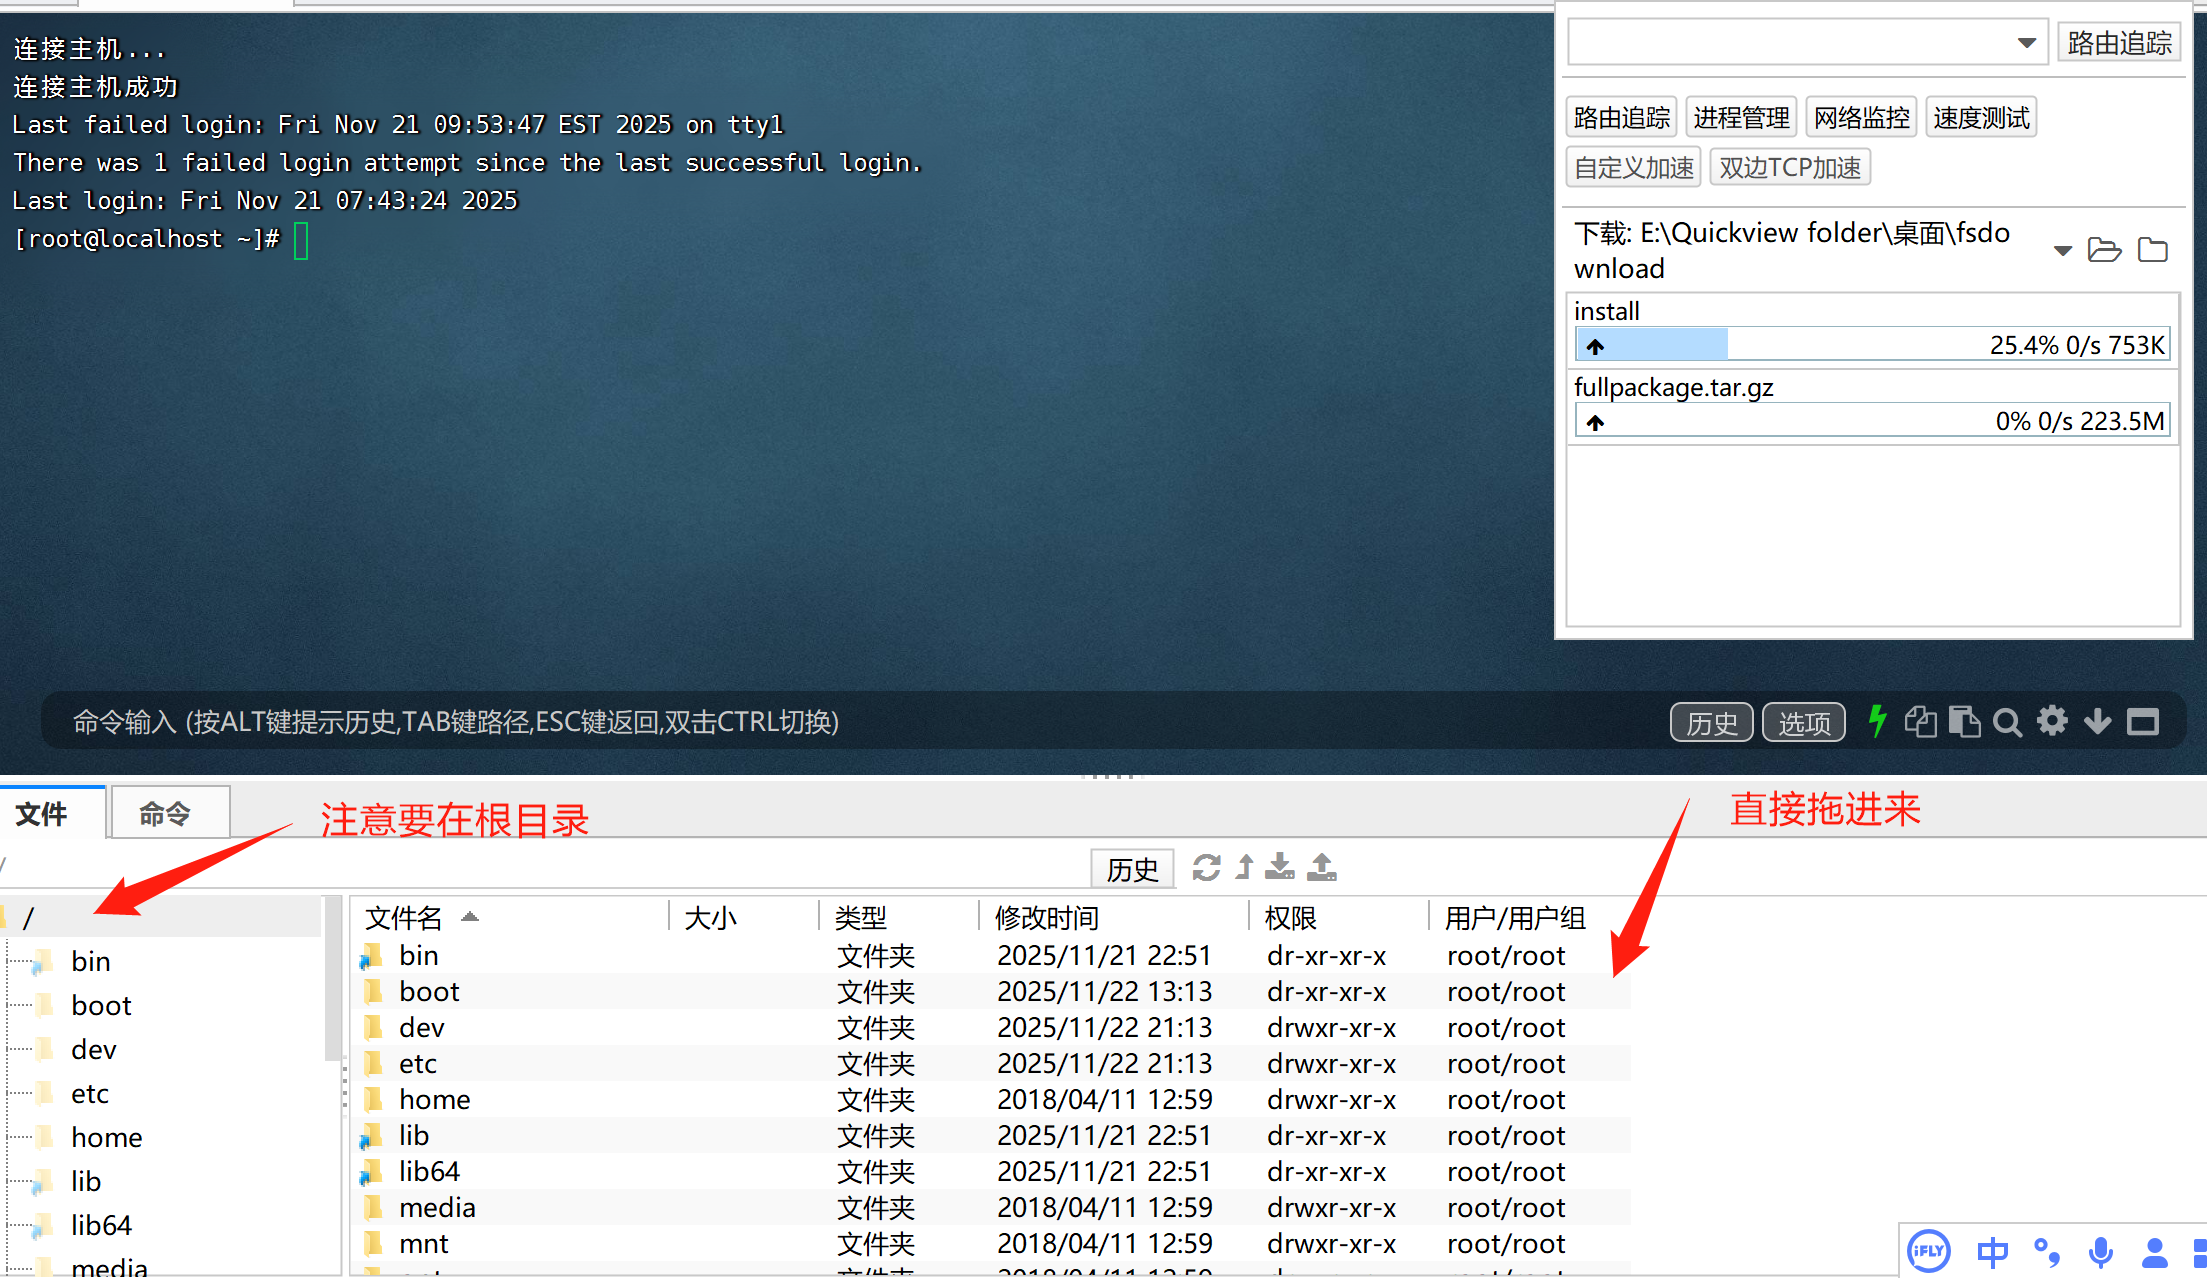Open the download folder icon
Screen dimensions: 2207x1278
click(2104, 250)
